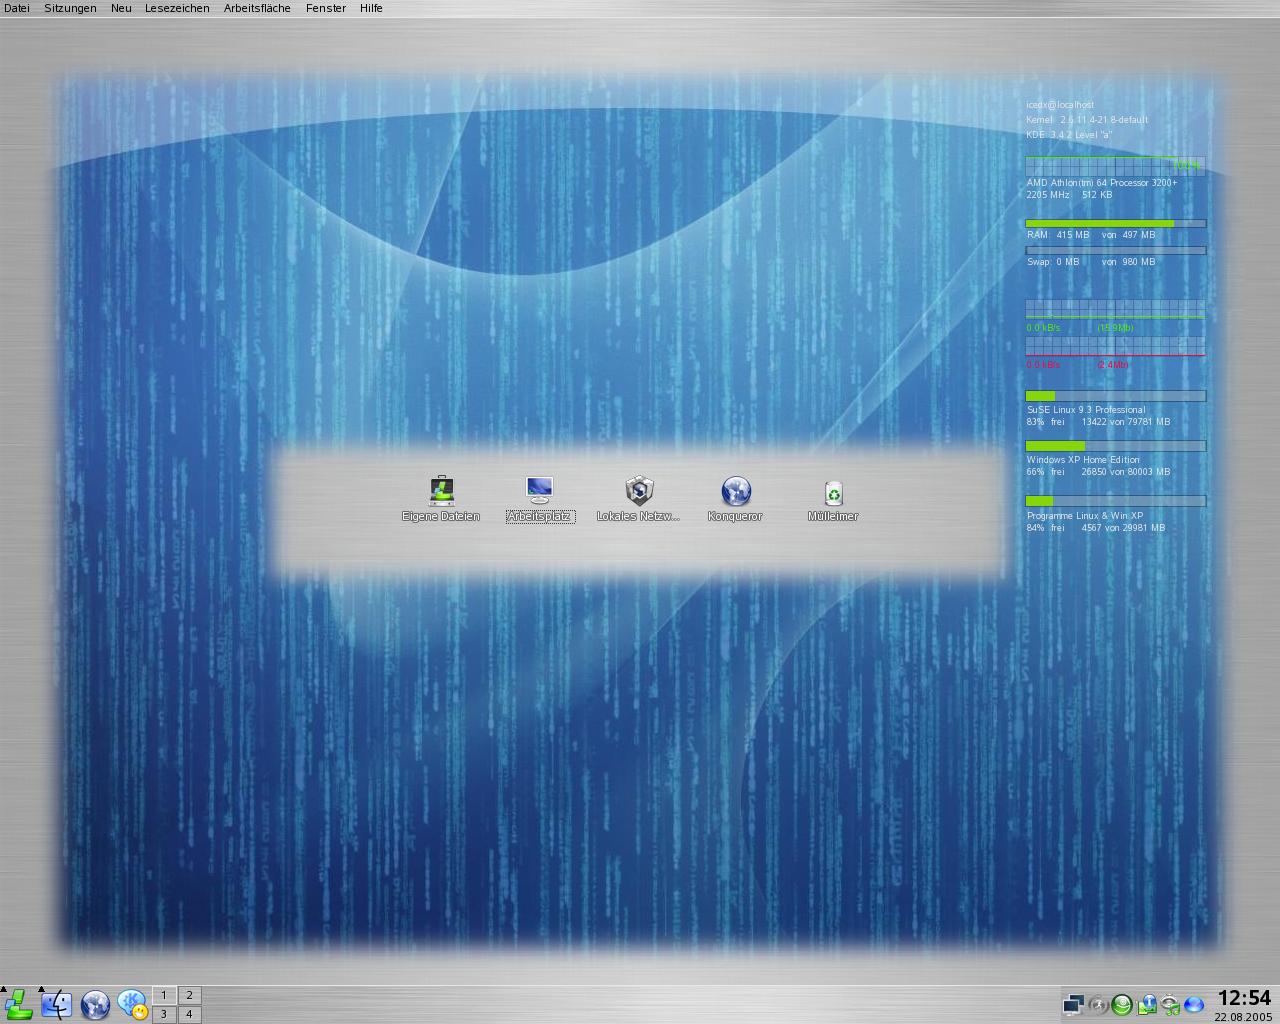The height and width of the screenshot is (1024, 1280).
Task: Open the Eigene Dateien desktop icon
Action: click(x=441, y=498)
